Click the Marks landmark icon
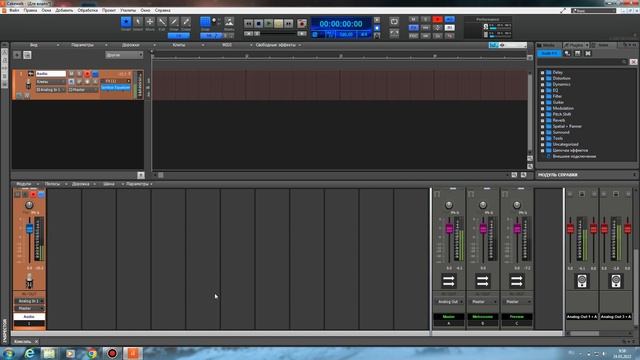Image resolution: width=640 pixels, height=360 pixels. [229, 22]
